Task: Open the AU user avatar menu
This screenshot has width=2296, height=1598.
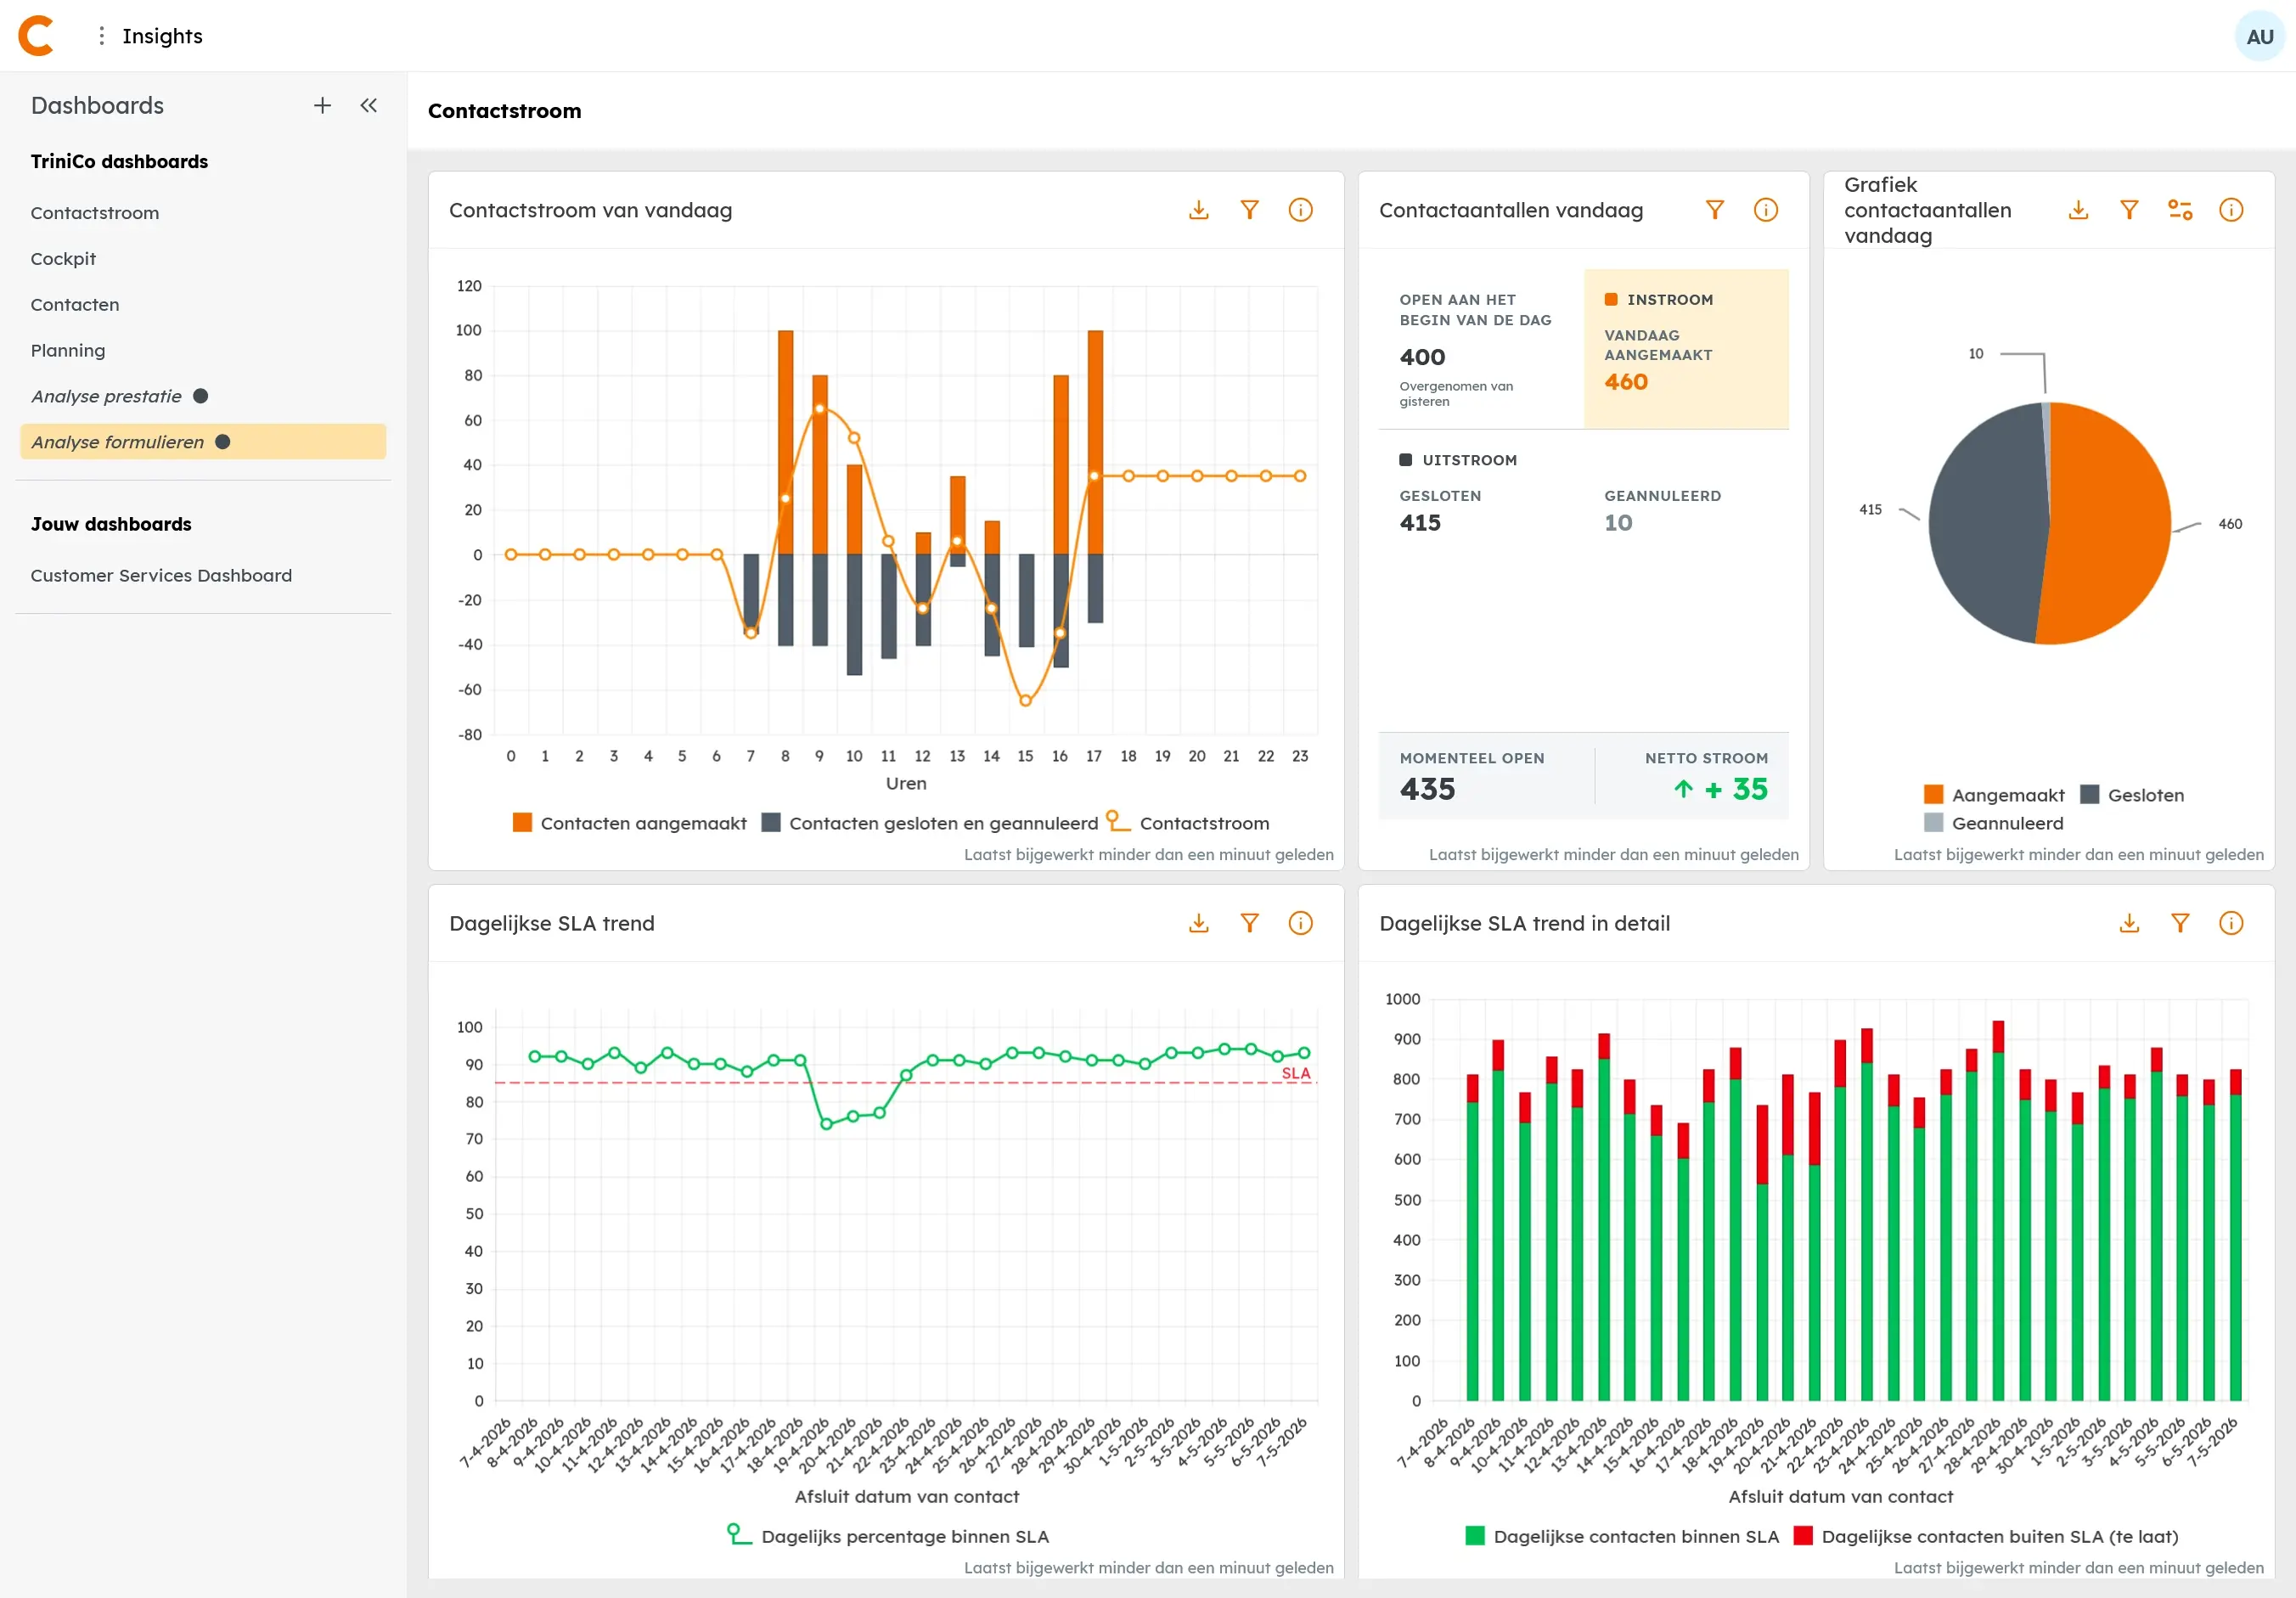Action: pyautogui.click(x=2259, y=36)
